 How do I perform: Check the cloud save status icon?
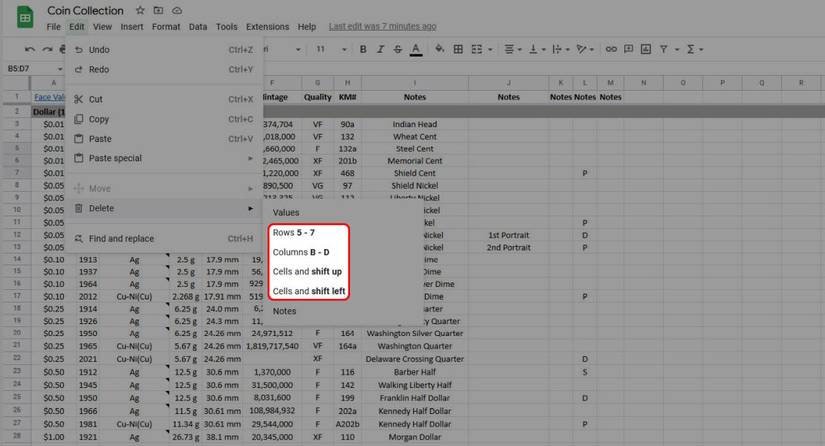177,10
